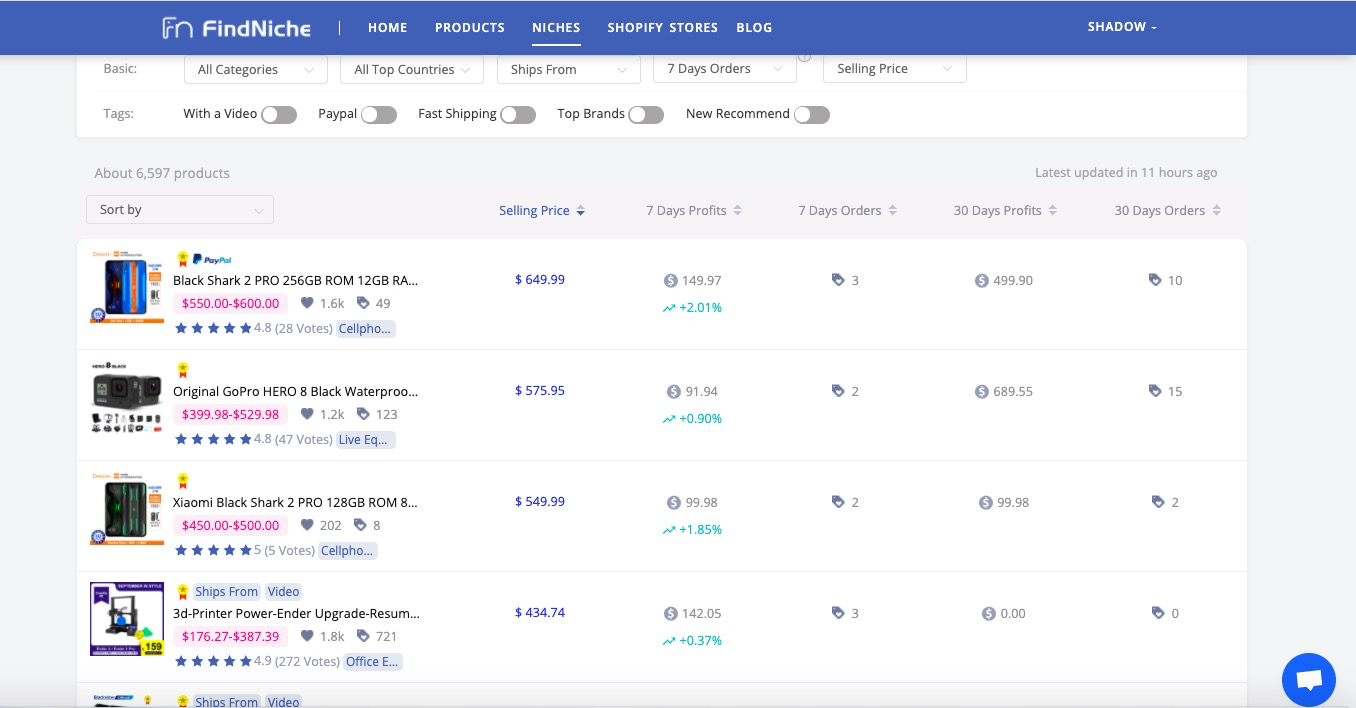Open the Ships From dropdown

(x=569, y=69)
